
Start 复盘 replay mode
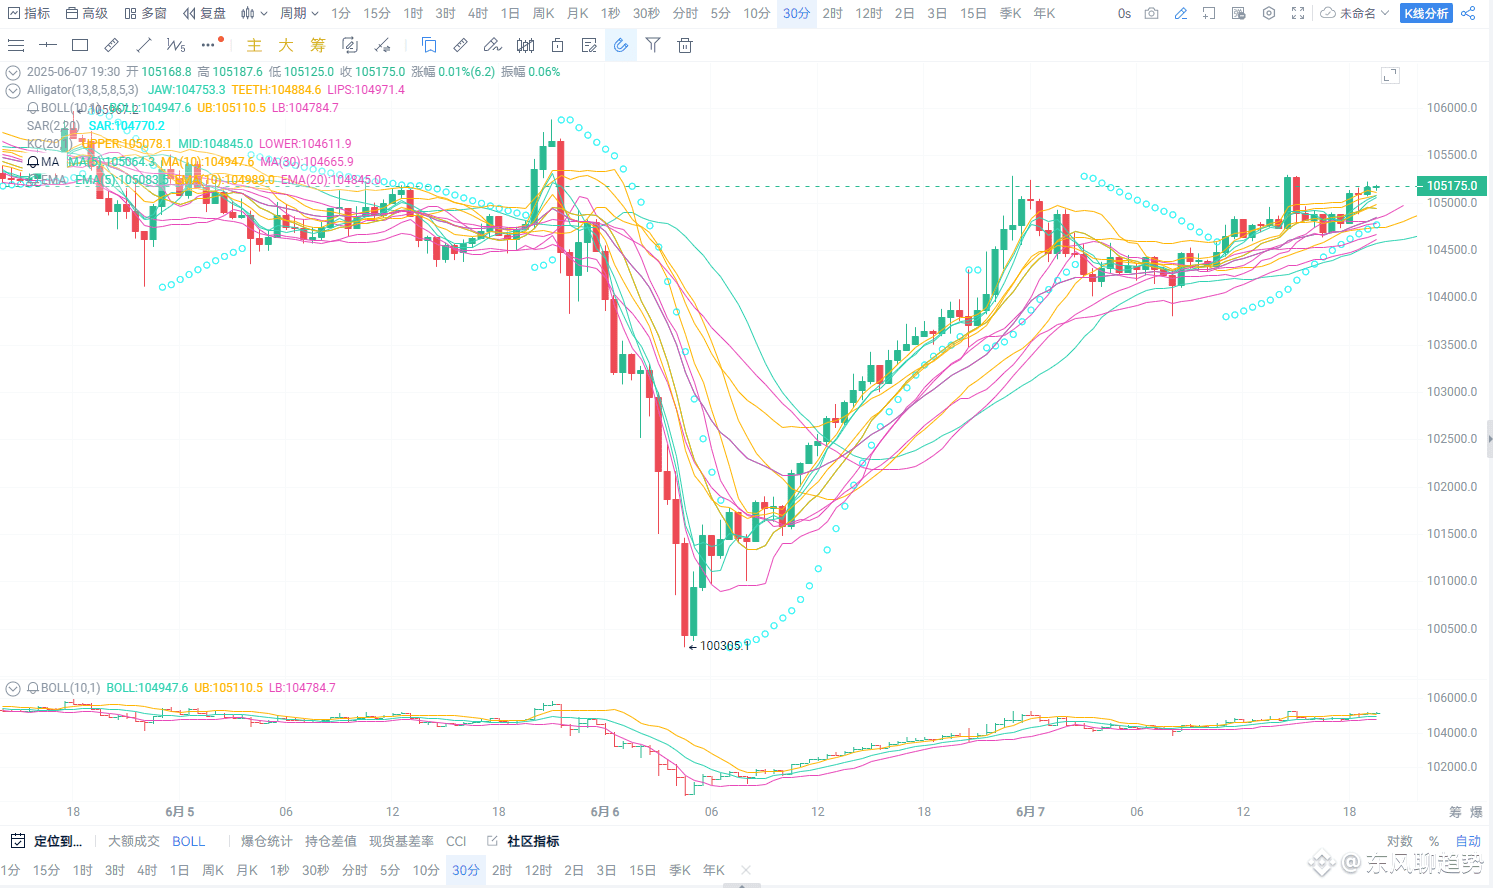pyautogui.click(x=205, y=13)
